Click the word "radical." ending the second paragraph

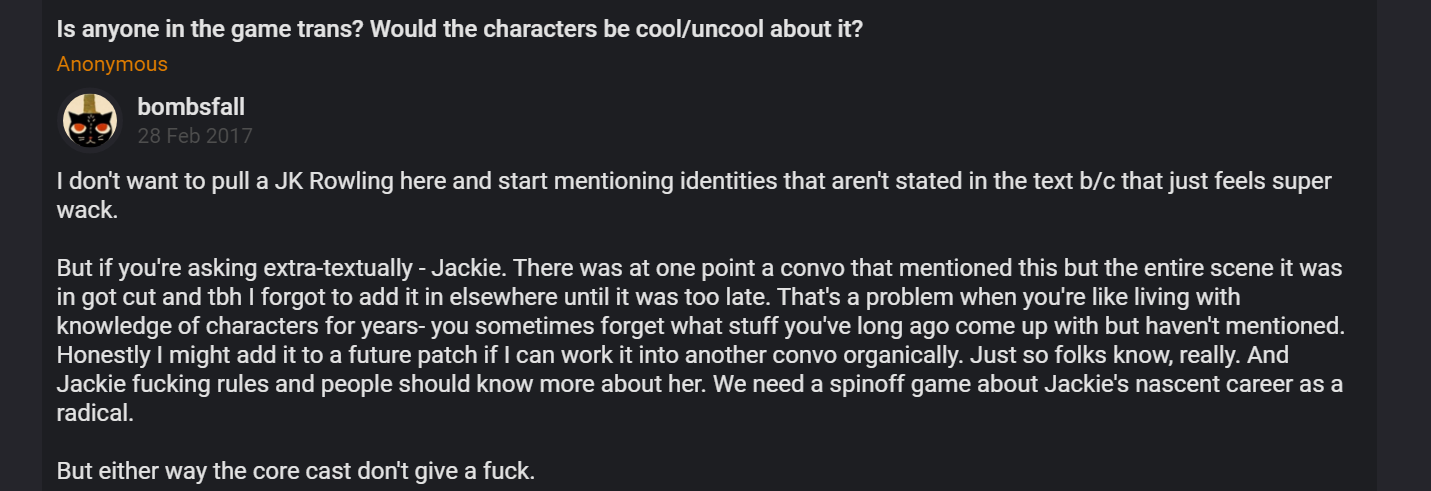94,414
